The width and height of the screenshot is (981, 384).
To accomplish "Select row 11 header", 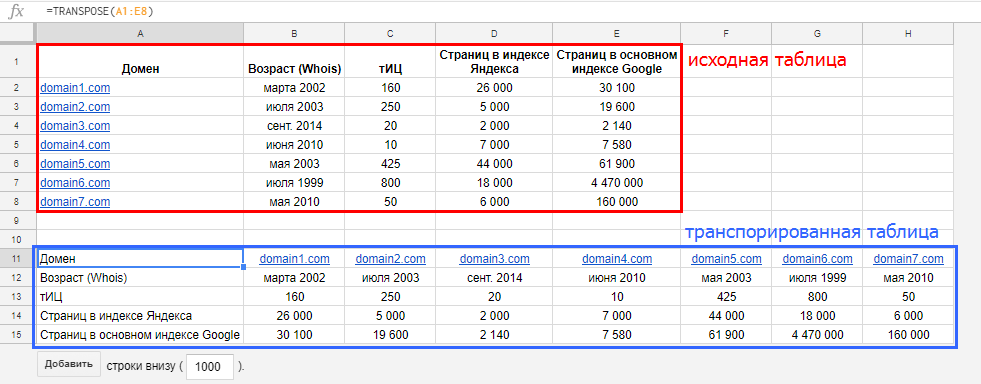I will click(18, 258).
